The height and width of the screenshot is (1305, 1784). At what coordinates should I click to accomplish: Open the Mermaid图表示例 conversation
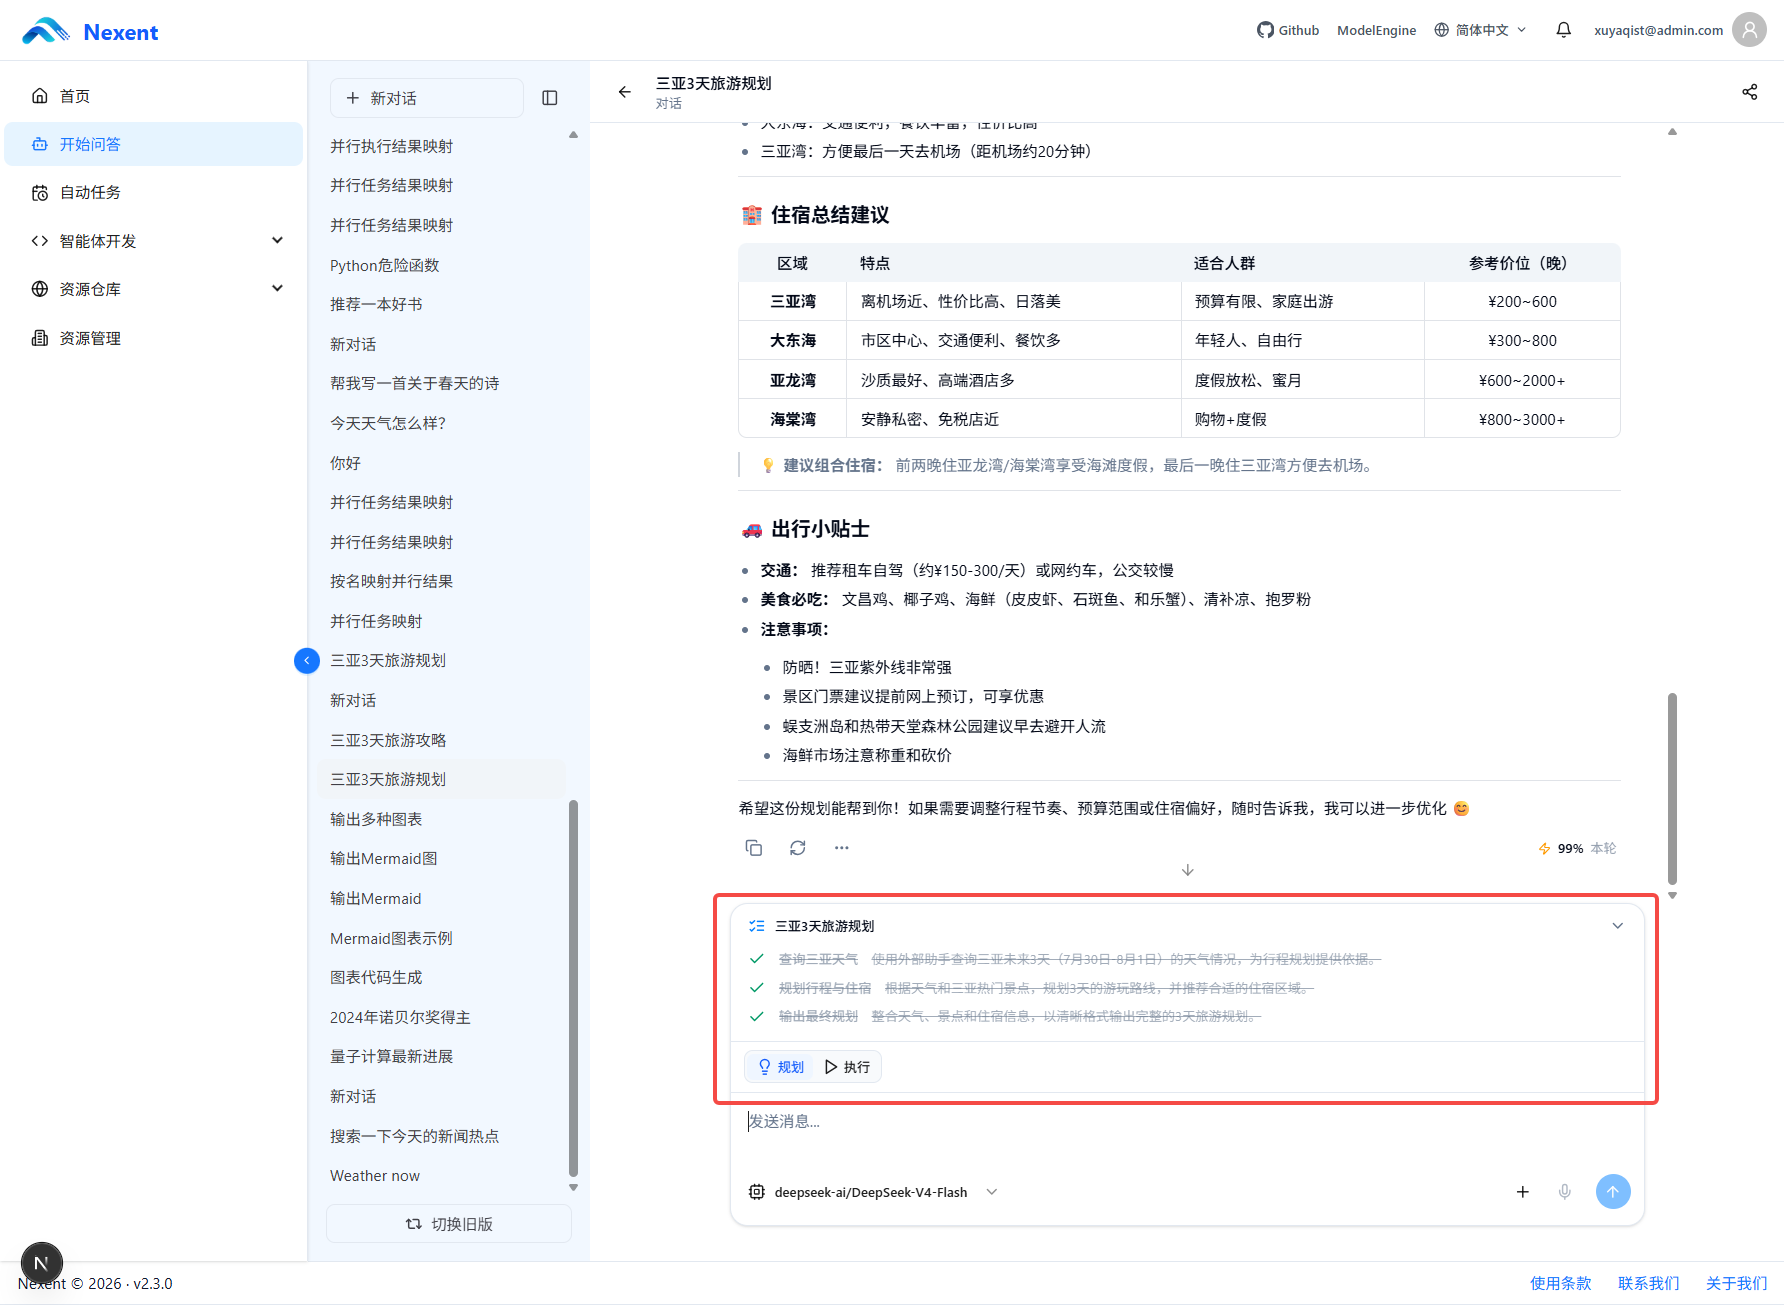(441, 938)
